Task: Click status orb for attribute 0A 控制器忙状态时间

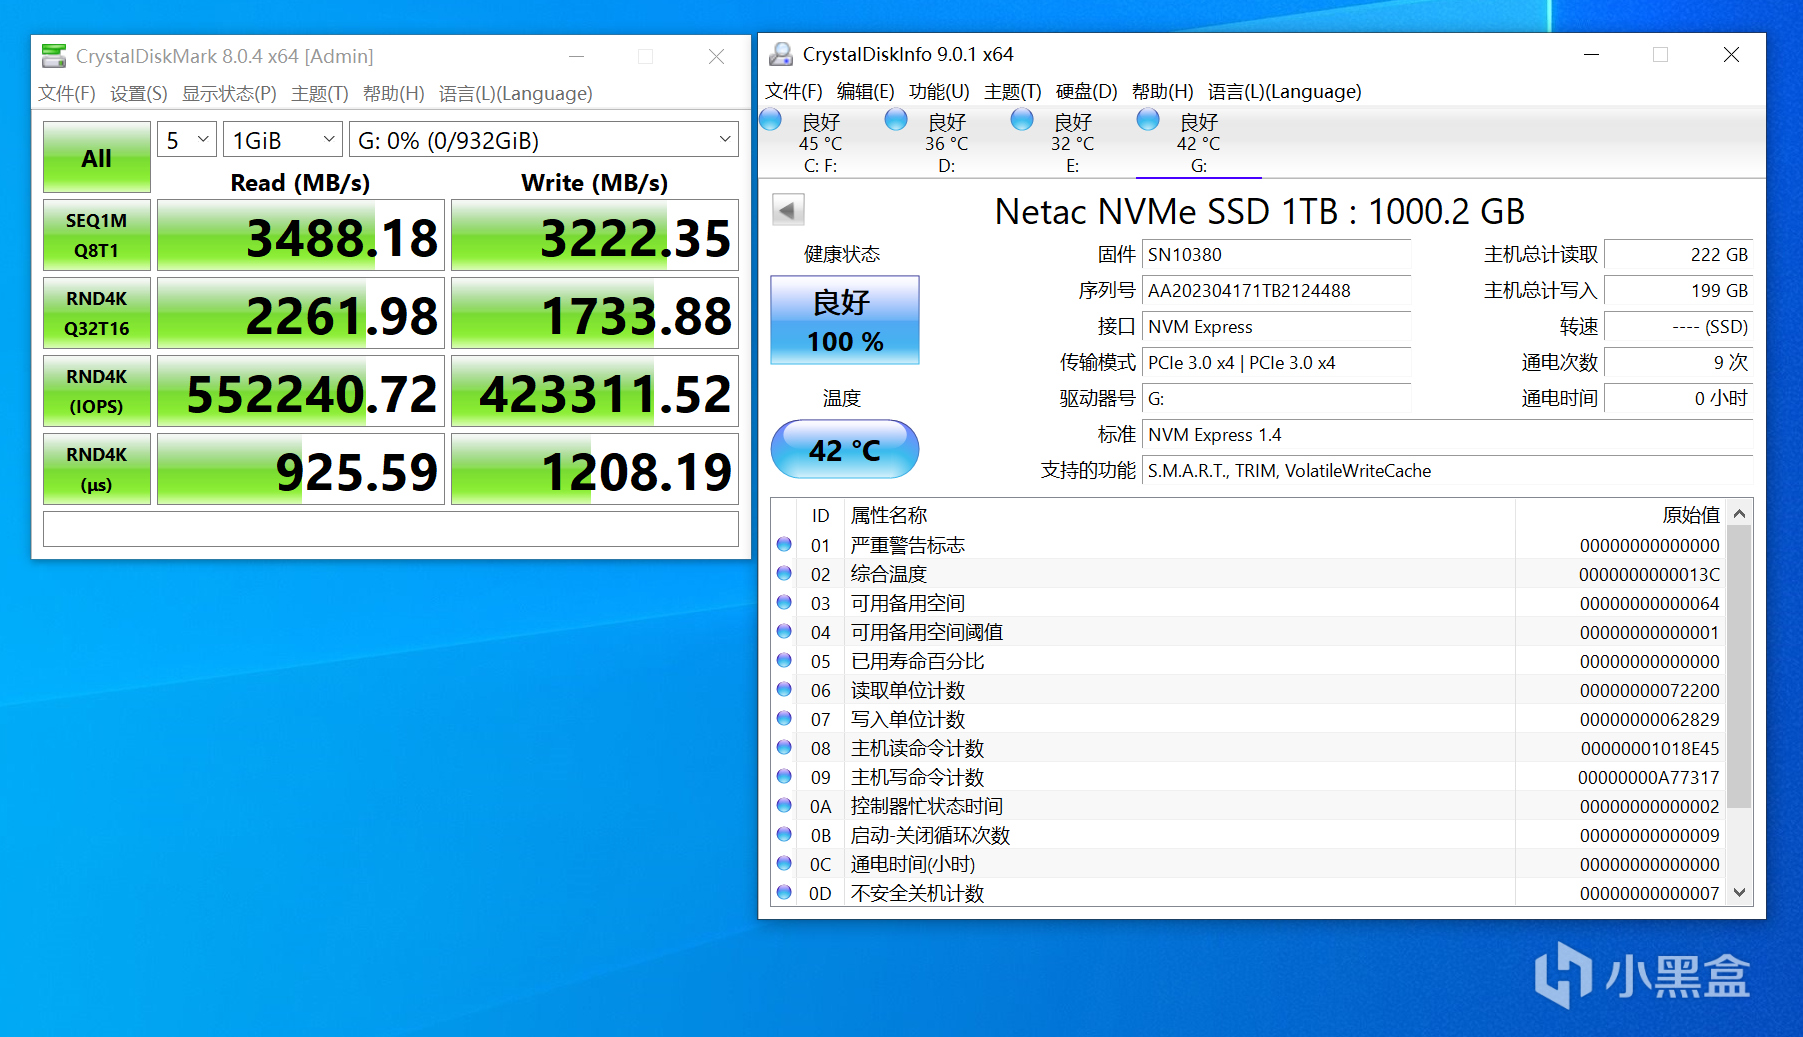Action: point(785,806)
